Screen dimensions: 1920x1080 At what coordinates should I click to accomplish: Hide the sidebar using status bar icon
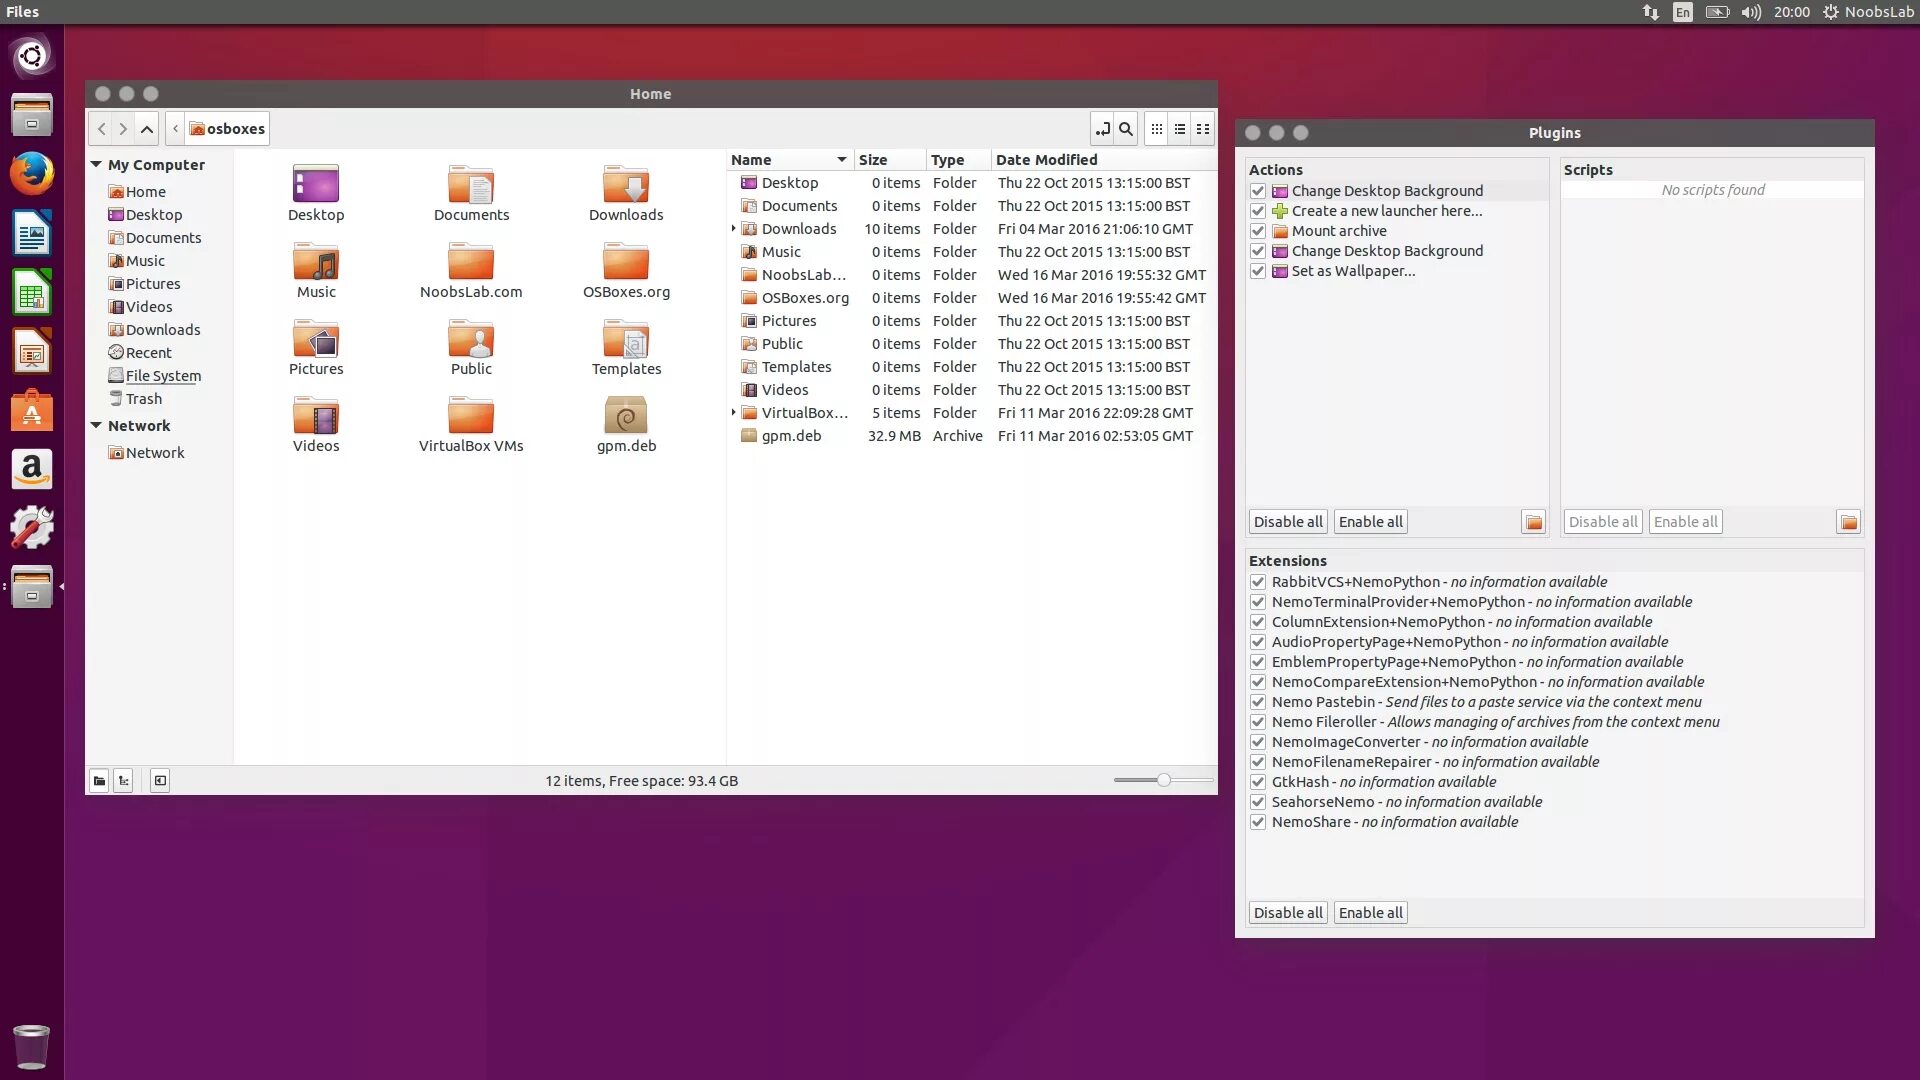pyautogui.click(x=160, y=781)
